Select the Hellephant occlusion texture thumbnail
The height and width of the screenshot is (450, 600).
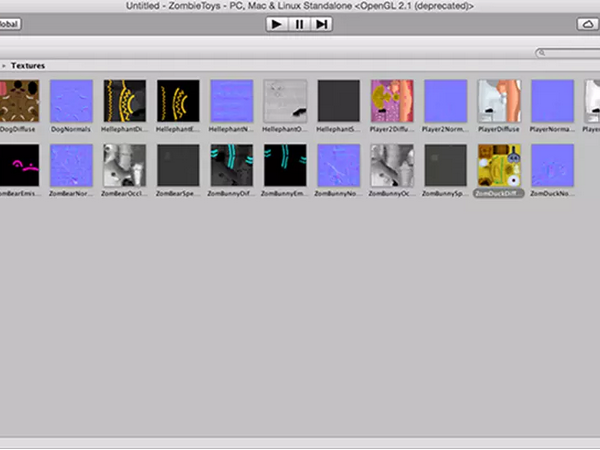pyautogui.click(x=285, y=101)
